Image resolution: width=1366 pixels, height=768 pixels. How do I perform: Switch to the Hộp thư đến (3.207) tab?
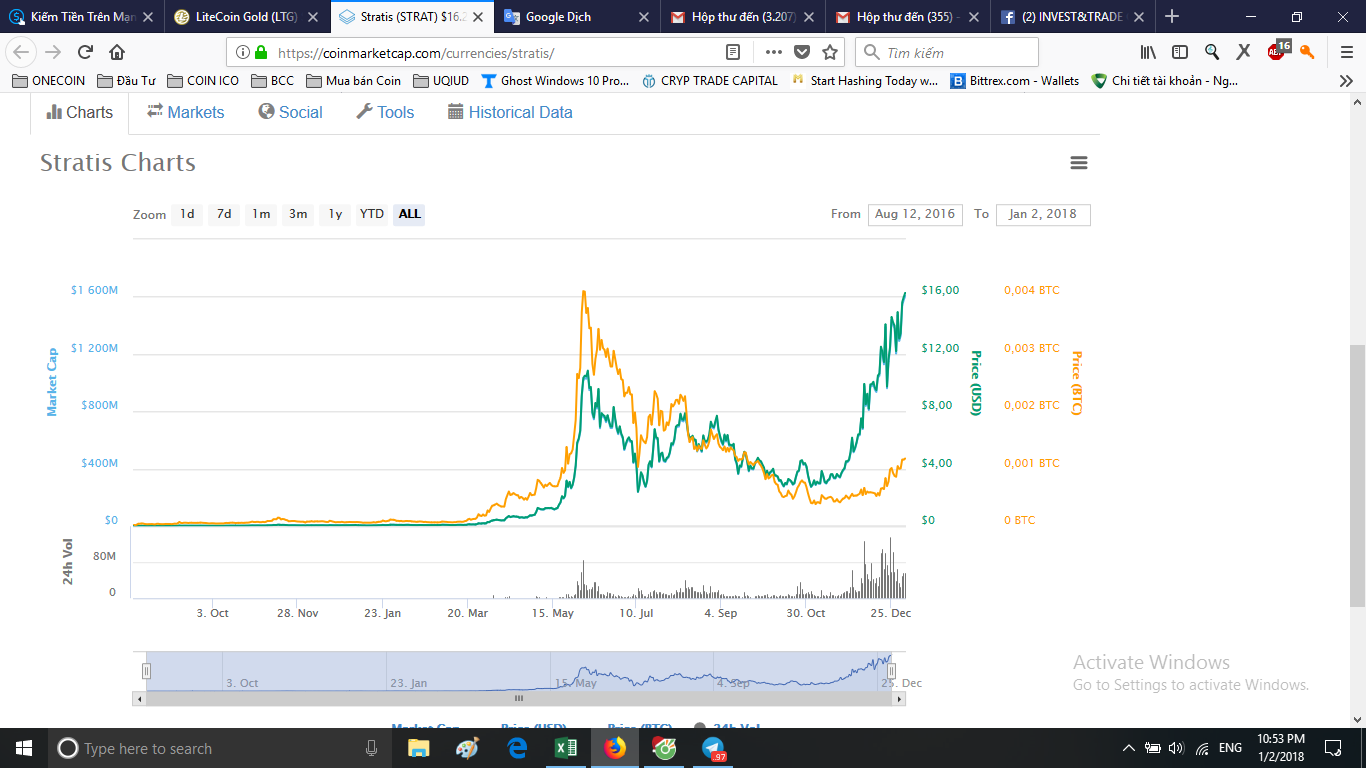(742, 17)
